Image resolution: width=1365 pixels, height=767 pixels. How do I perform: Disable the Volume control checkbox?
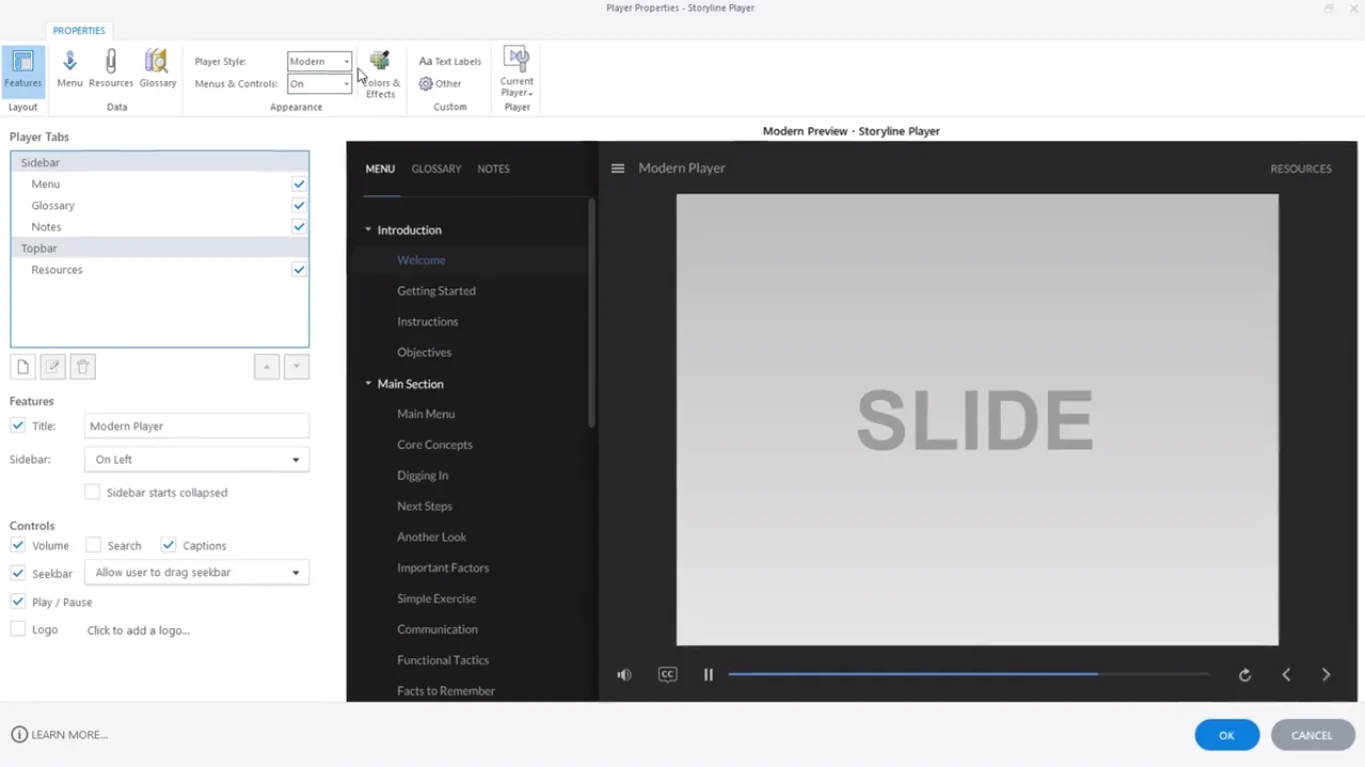(18, 545)
